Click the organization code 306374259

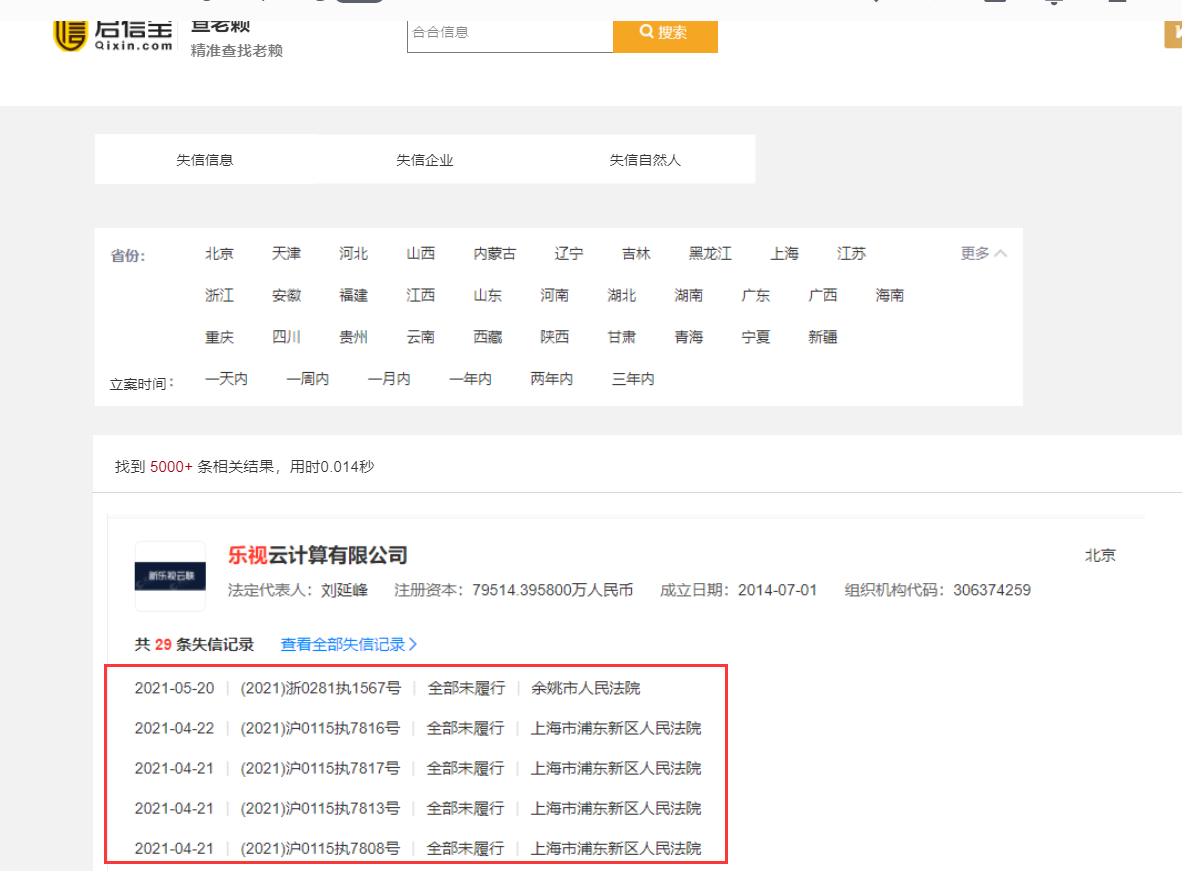tap(991, 590)
